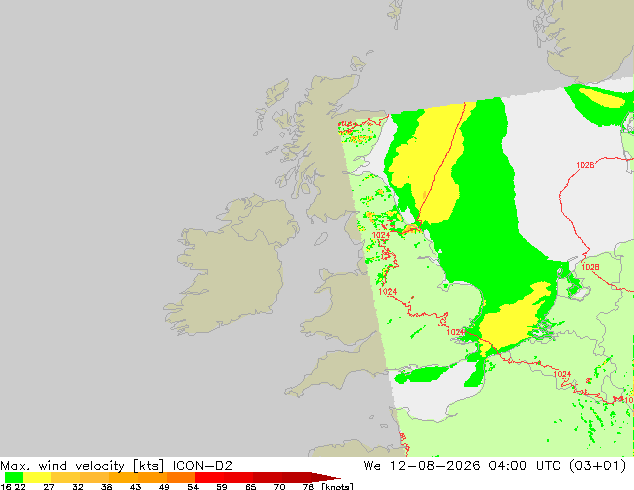Click the date '12-08-2026' in the footer
This screenshot has height=490, width=634.
(x=435, y=466)
